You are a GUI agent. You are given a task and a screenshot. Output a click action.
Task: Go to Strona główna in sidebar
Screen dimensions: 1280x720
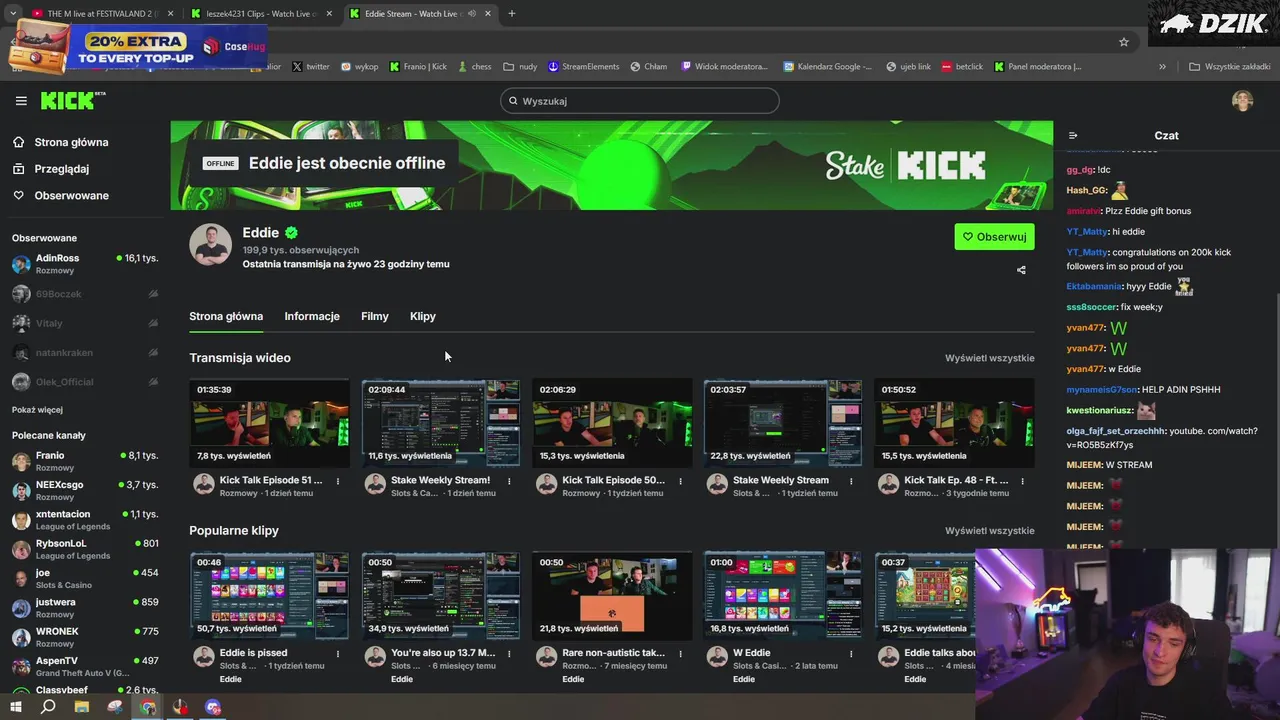coord(70,142)
